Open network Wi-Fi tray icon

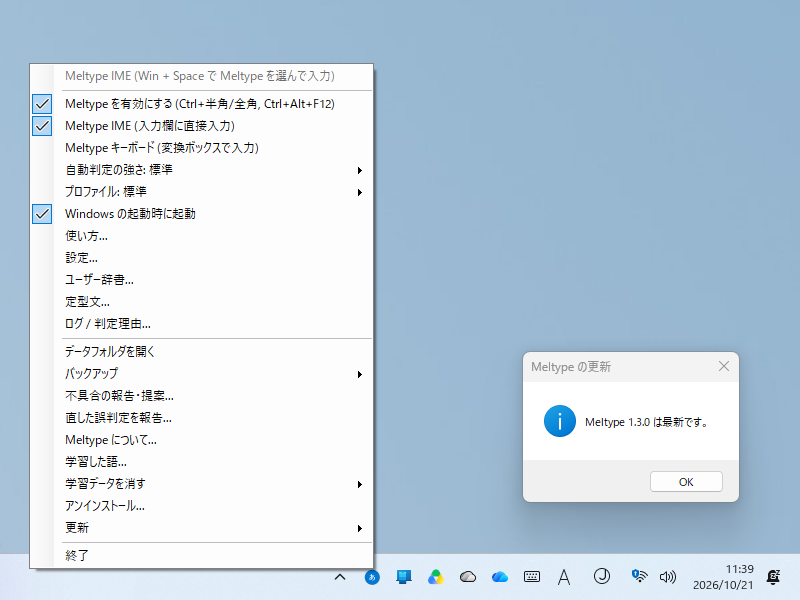(639, 577)
